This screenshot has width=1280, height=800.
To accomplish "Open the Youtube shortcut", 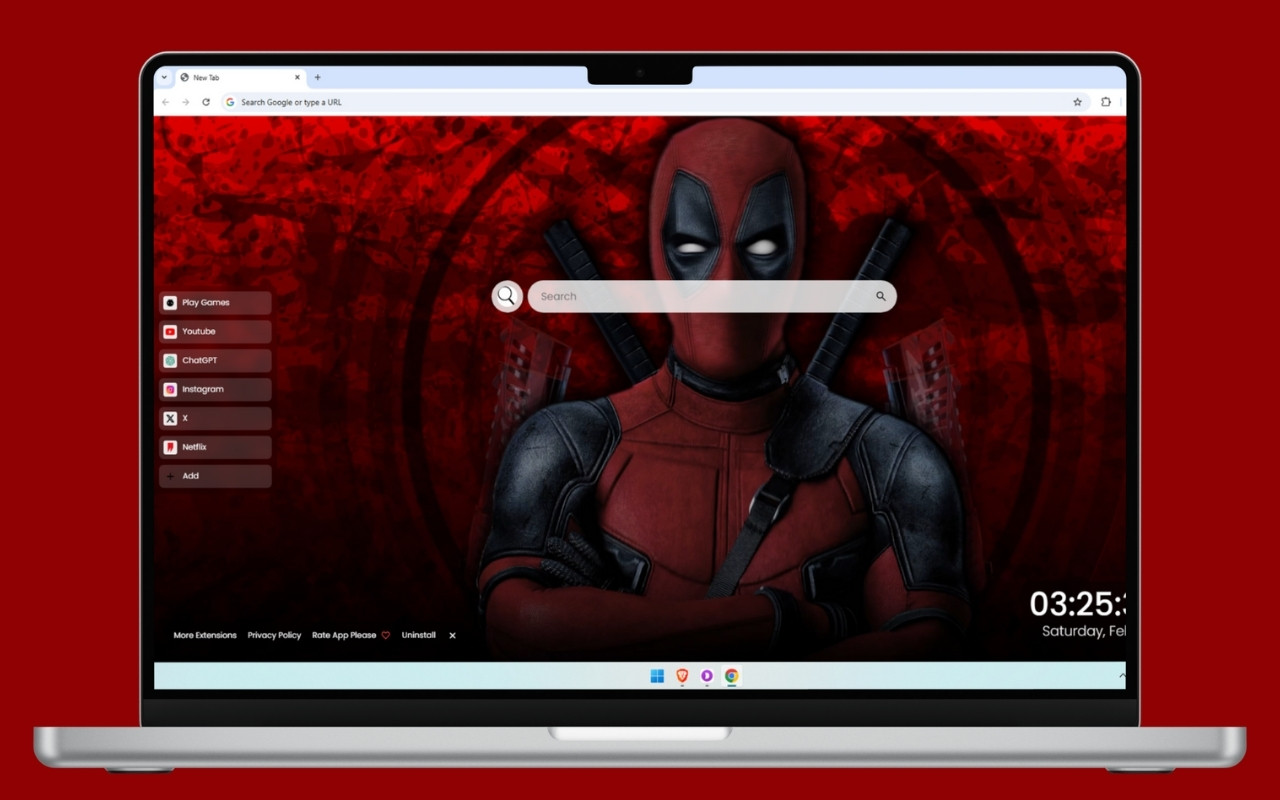I will coord(215,332).
